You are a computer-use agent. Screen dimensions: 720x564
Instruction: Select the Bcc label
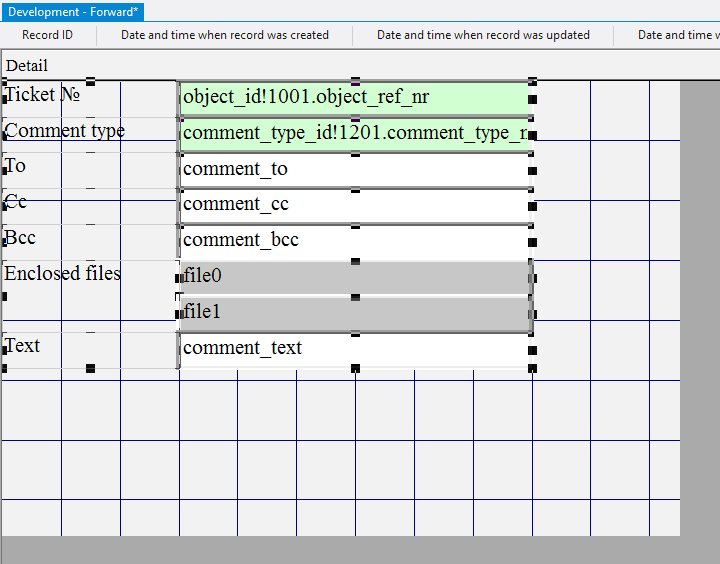pos(20,238)
